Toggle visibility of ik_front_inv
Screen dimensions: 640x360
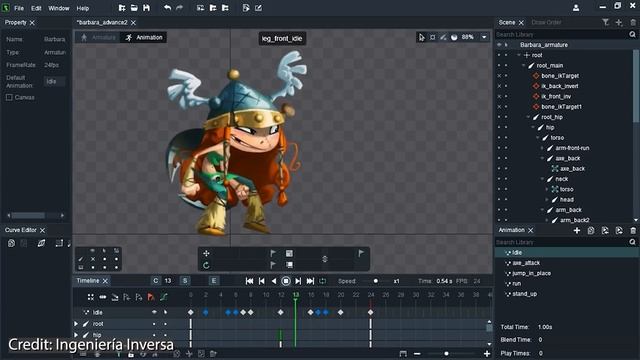click(499, 97)
